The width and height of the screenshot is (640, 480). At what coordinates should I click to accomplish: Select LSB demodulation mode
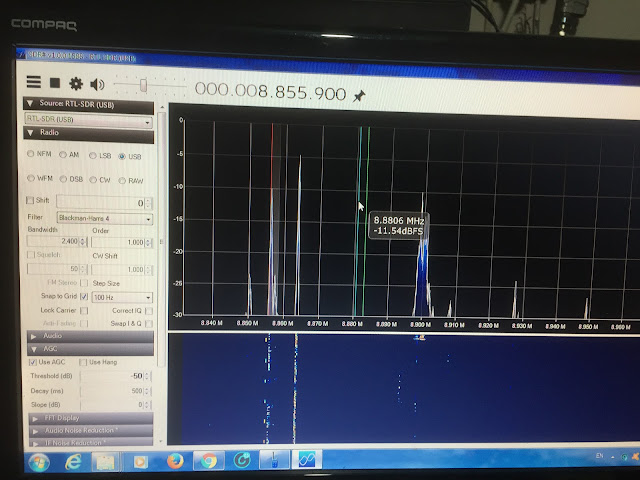click(x=100, y=156)
